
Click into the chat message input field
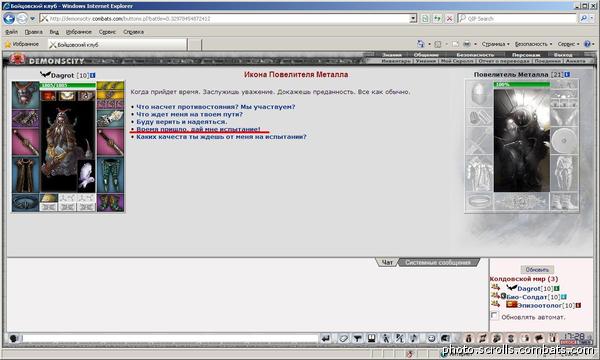(x=170, y=339)
